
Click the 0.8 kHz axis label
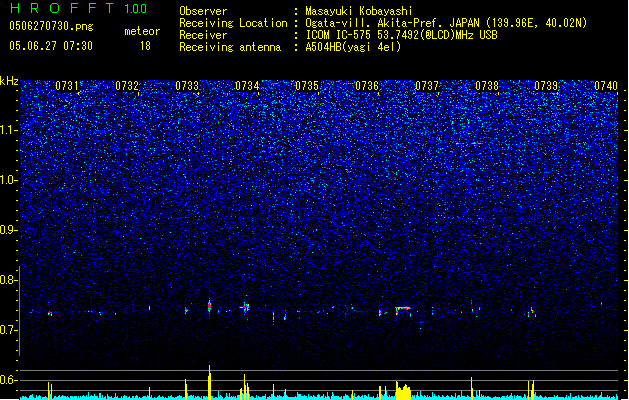pos(9,280)
